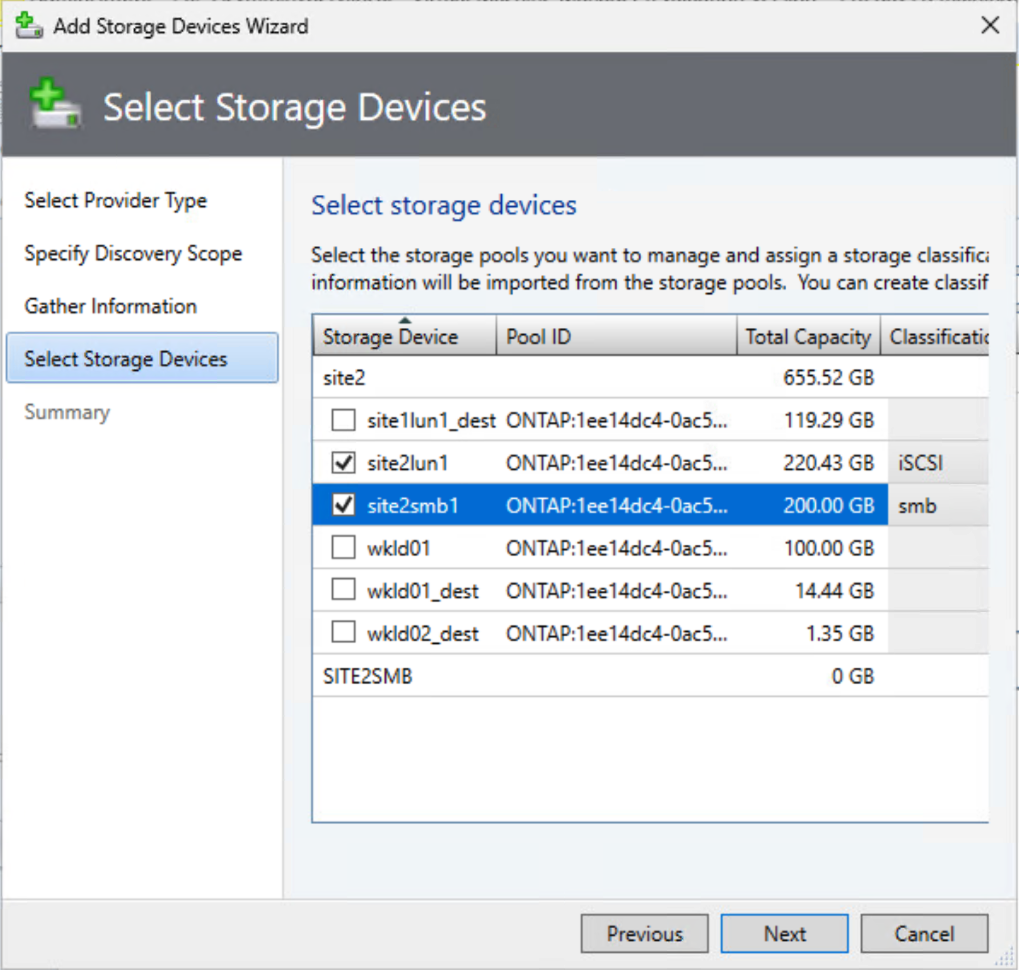Sort by the Storage Device column header

click(404, 337)
